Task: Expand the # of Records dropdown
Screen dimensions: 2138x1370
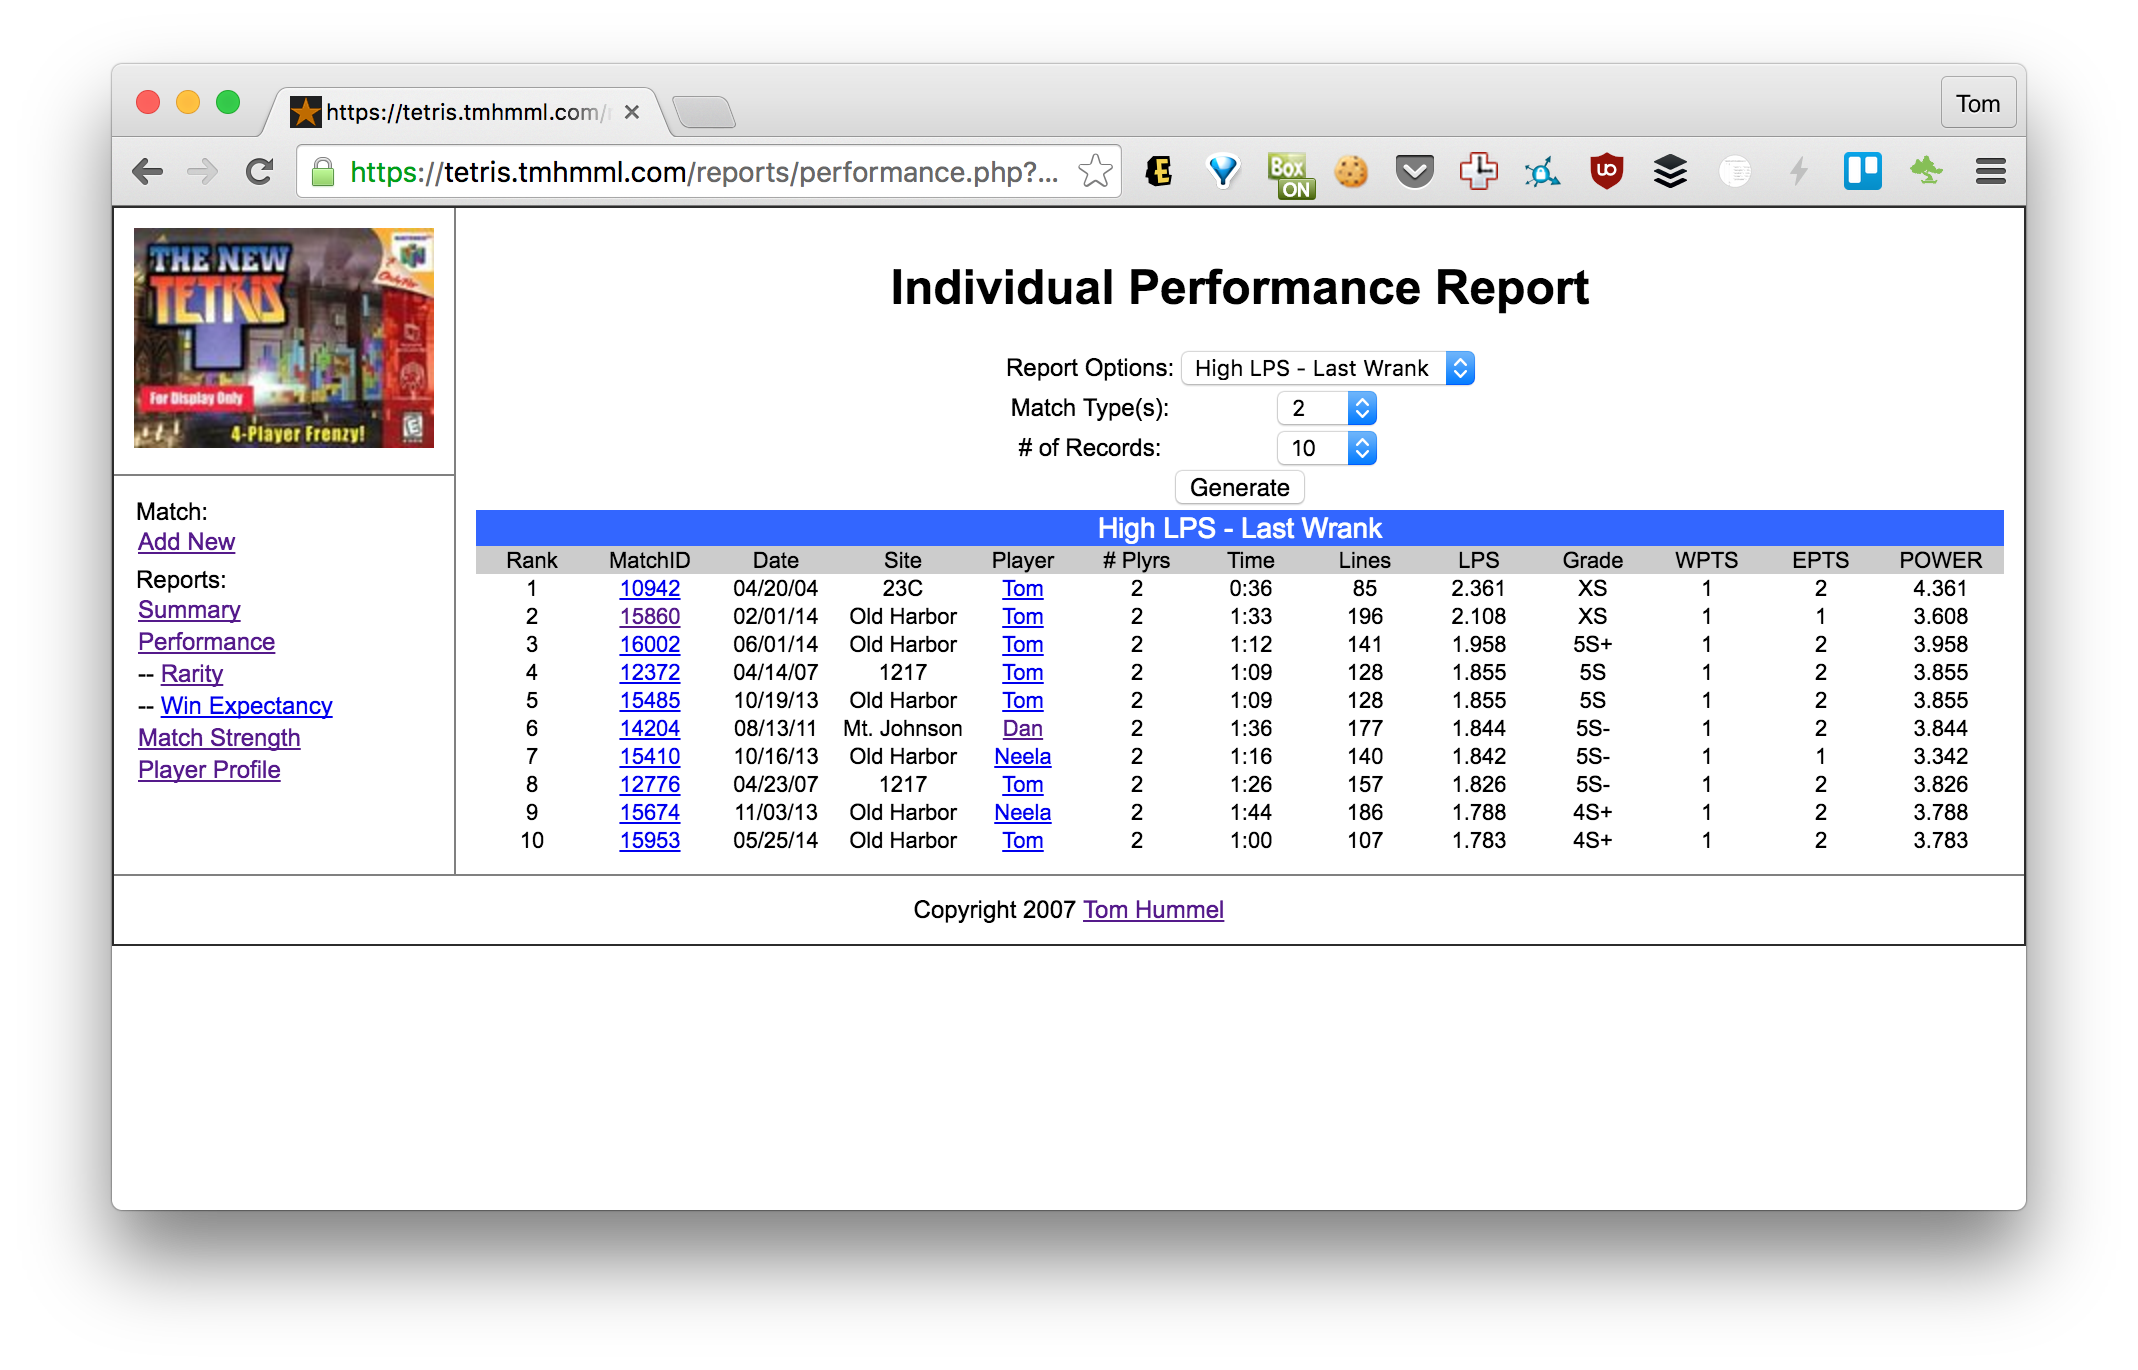Action: (x=1326, y=448)
